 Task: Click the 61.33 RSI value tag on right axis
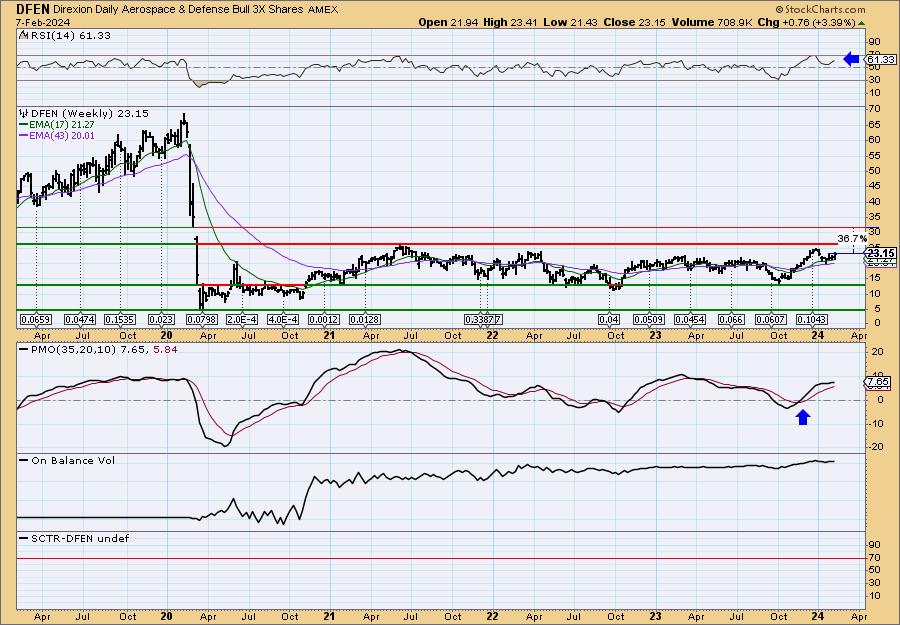tap(881, 59)
